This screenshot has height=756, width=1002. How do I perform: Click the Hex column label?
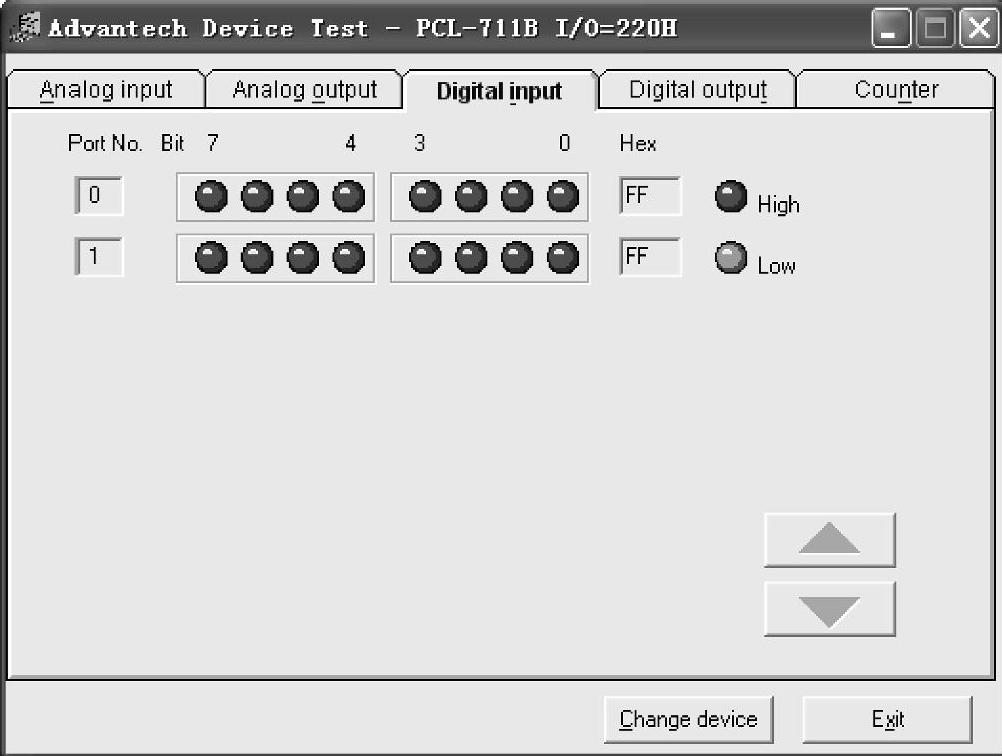(638, 143)
